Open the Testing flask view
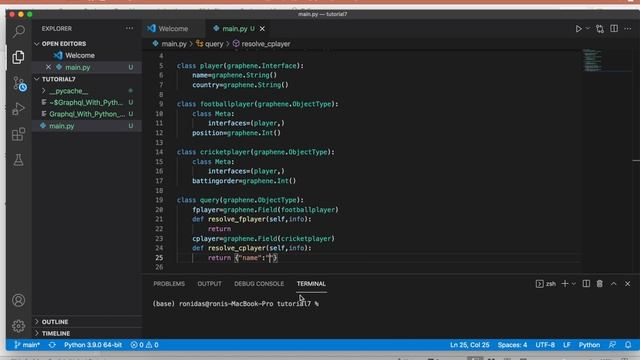640x360 pixels. [18, 160]
